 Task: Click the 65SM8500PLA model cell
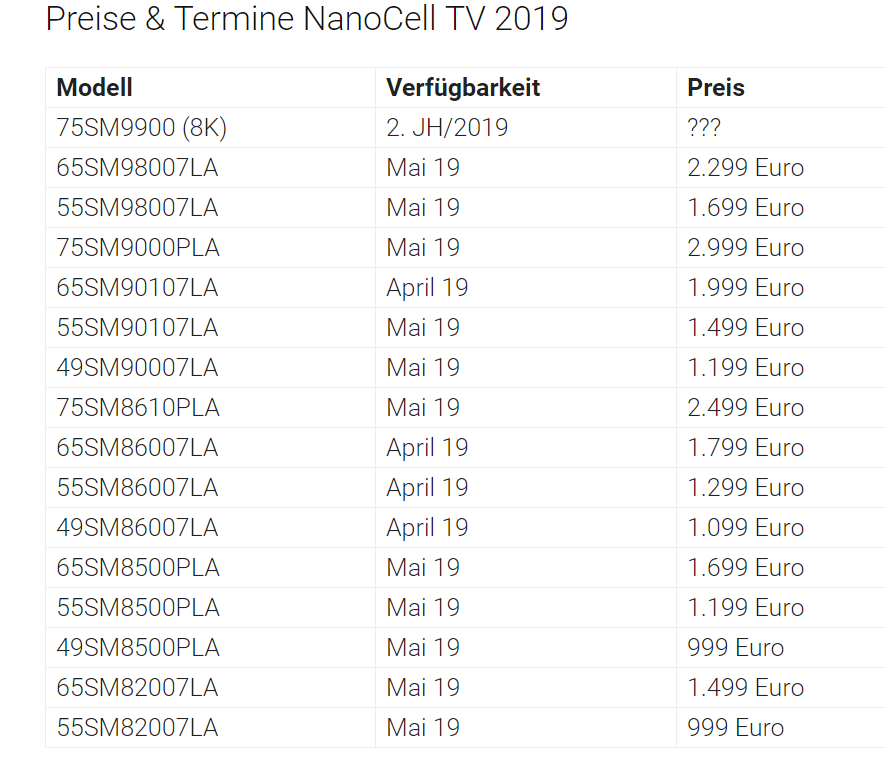pyautogui.click(x=138, y=568)
